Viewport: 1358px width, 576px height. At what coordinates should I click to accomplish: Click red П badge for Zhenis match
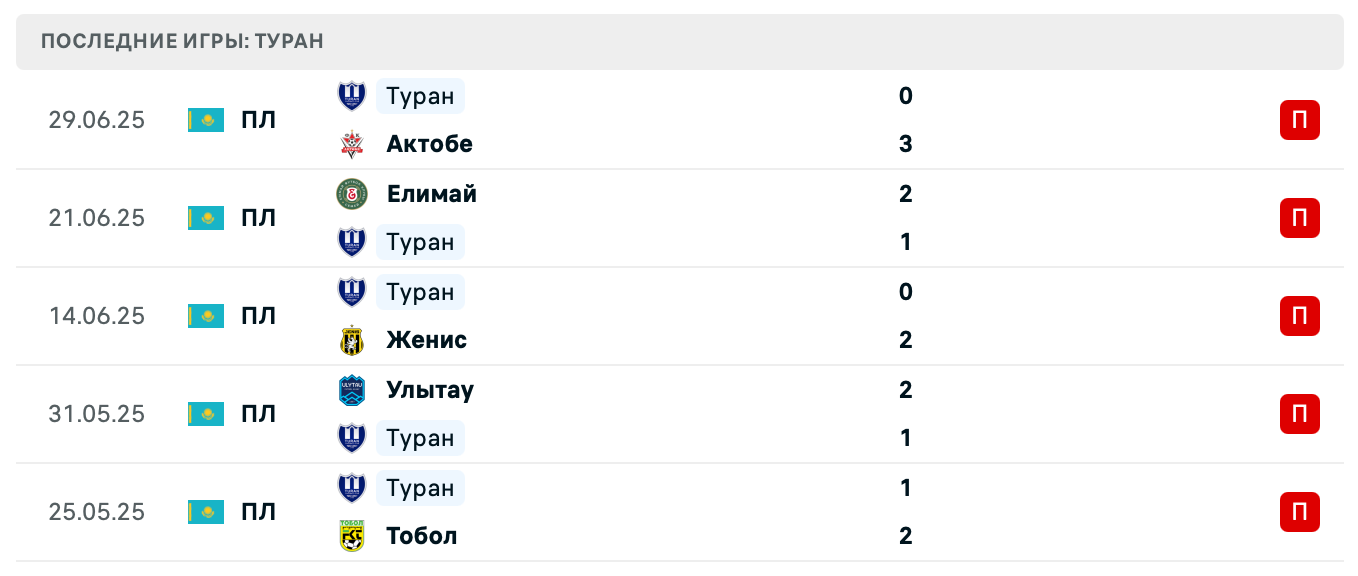(x=1299, y=316)
